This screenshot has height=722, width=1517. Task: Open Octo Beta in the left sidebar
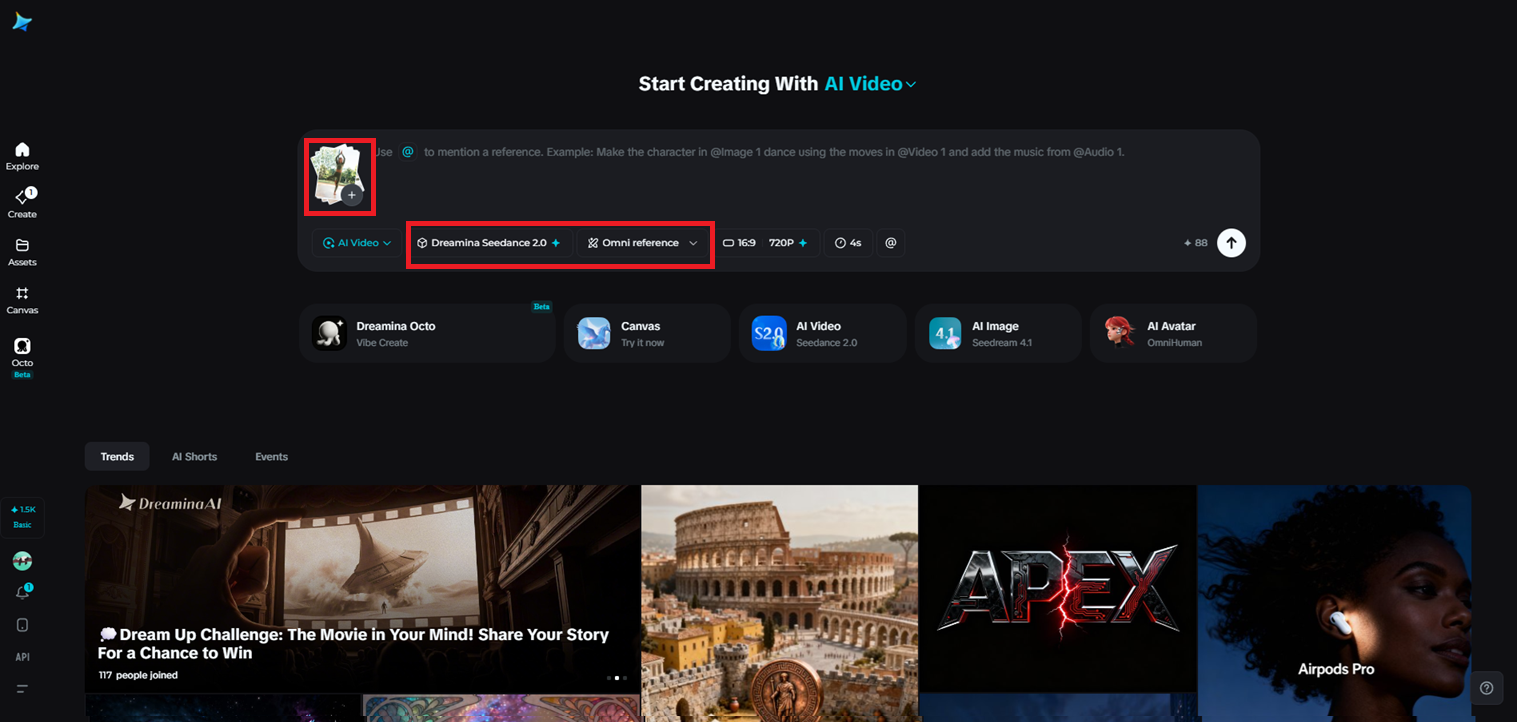(22, 358)
